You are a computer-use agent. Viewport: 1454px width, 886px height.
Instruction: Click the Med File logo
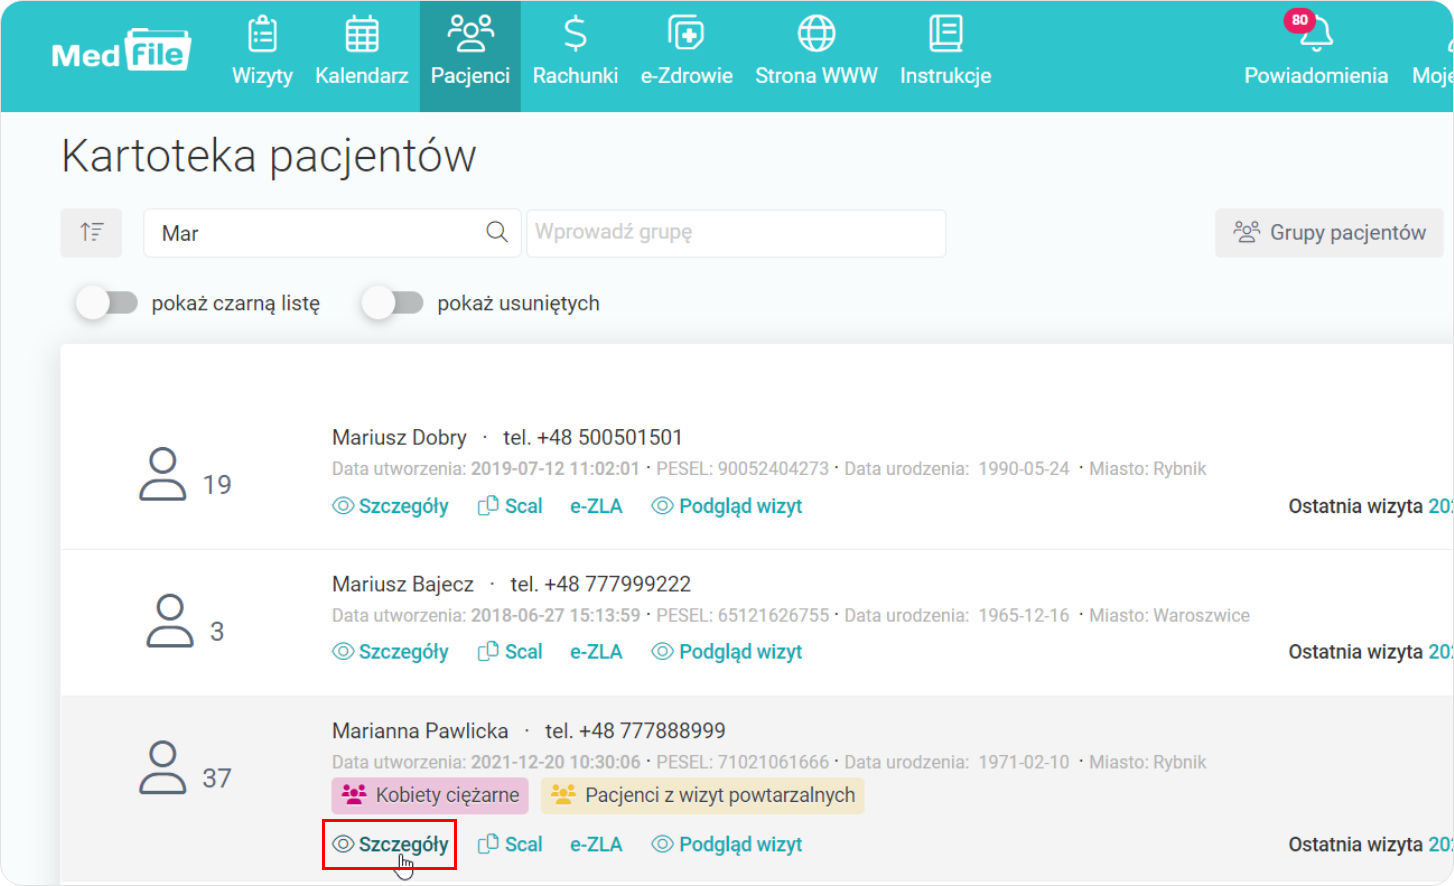tap(121, 50)
